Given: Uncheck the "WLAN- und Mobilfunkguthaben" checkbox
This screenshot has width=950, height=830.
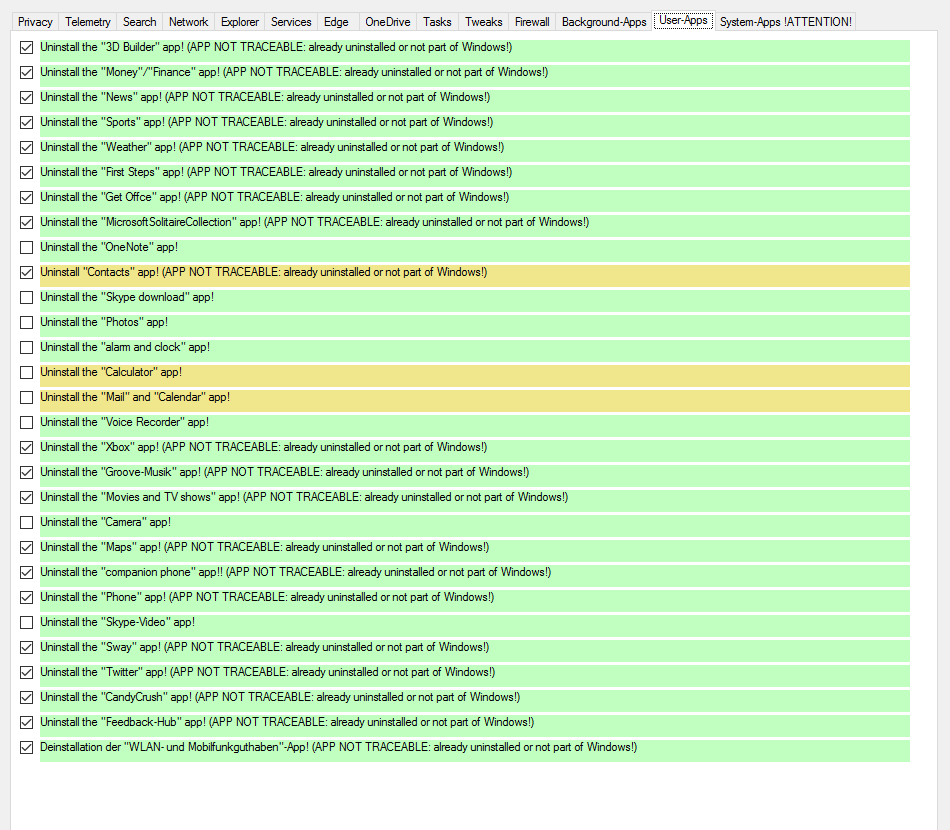Looking at the screenshot, I should [x=26, y=748].
